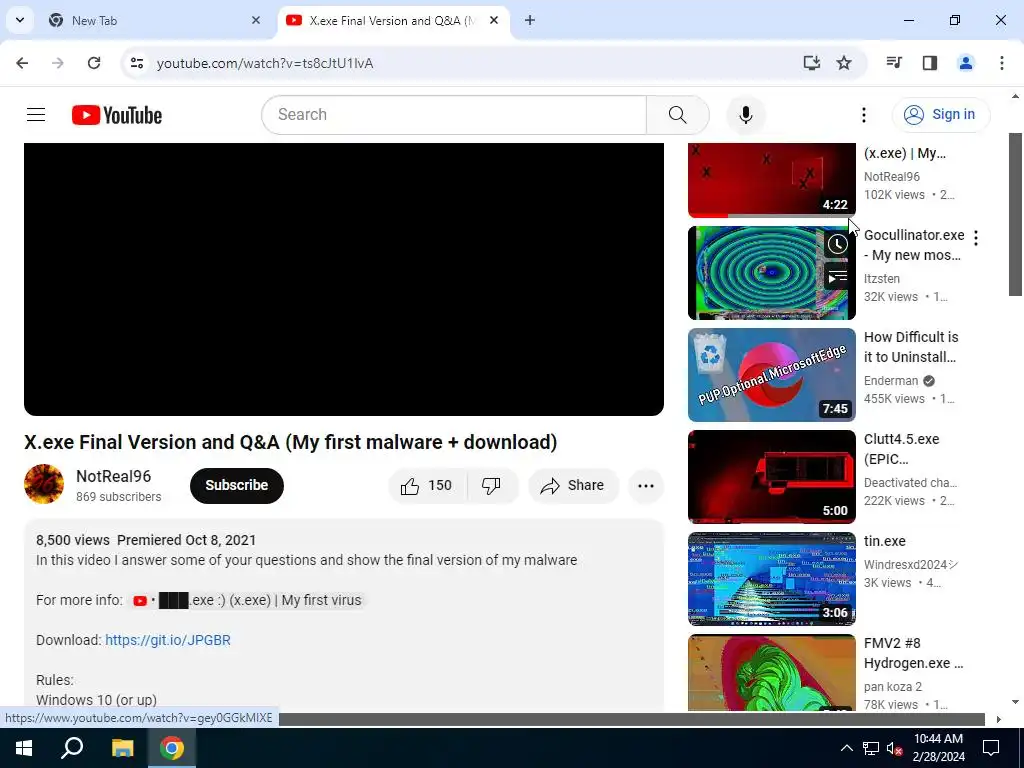Open Chrome profile icon

[965, 63]
